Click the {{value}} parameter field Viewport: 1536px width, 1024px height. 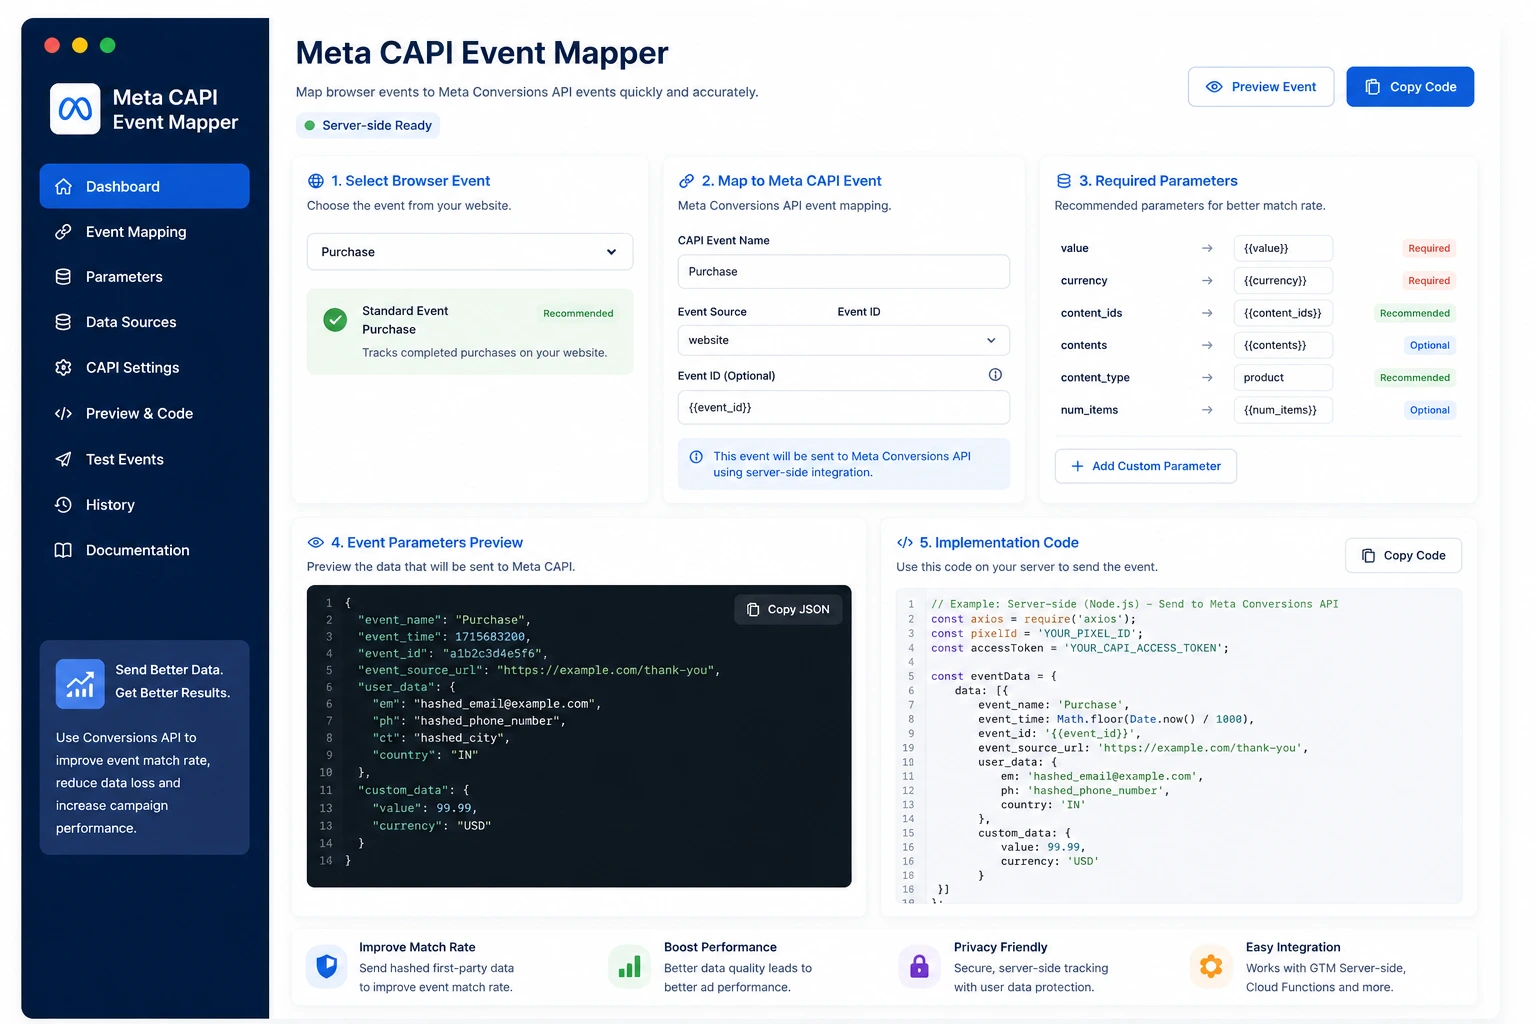[x=1283, y=248]
